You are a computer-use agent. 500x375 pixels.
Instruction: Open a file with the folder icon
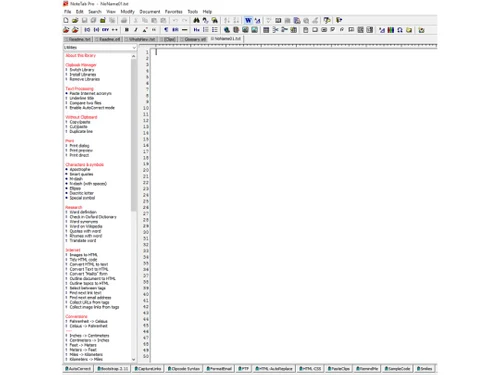75,20
